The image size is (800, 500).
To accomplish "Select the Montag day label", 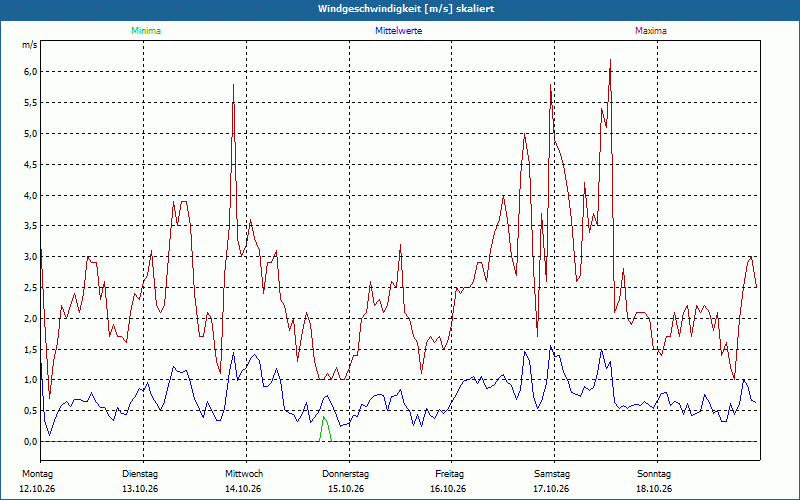I will coord(38,474).
